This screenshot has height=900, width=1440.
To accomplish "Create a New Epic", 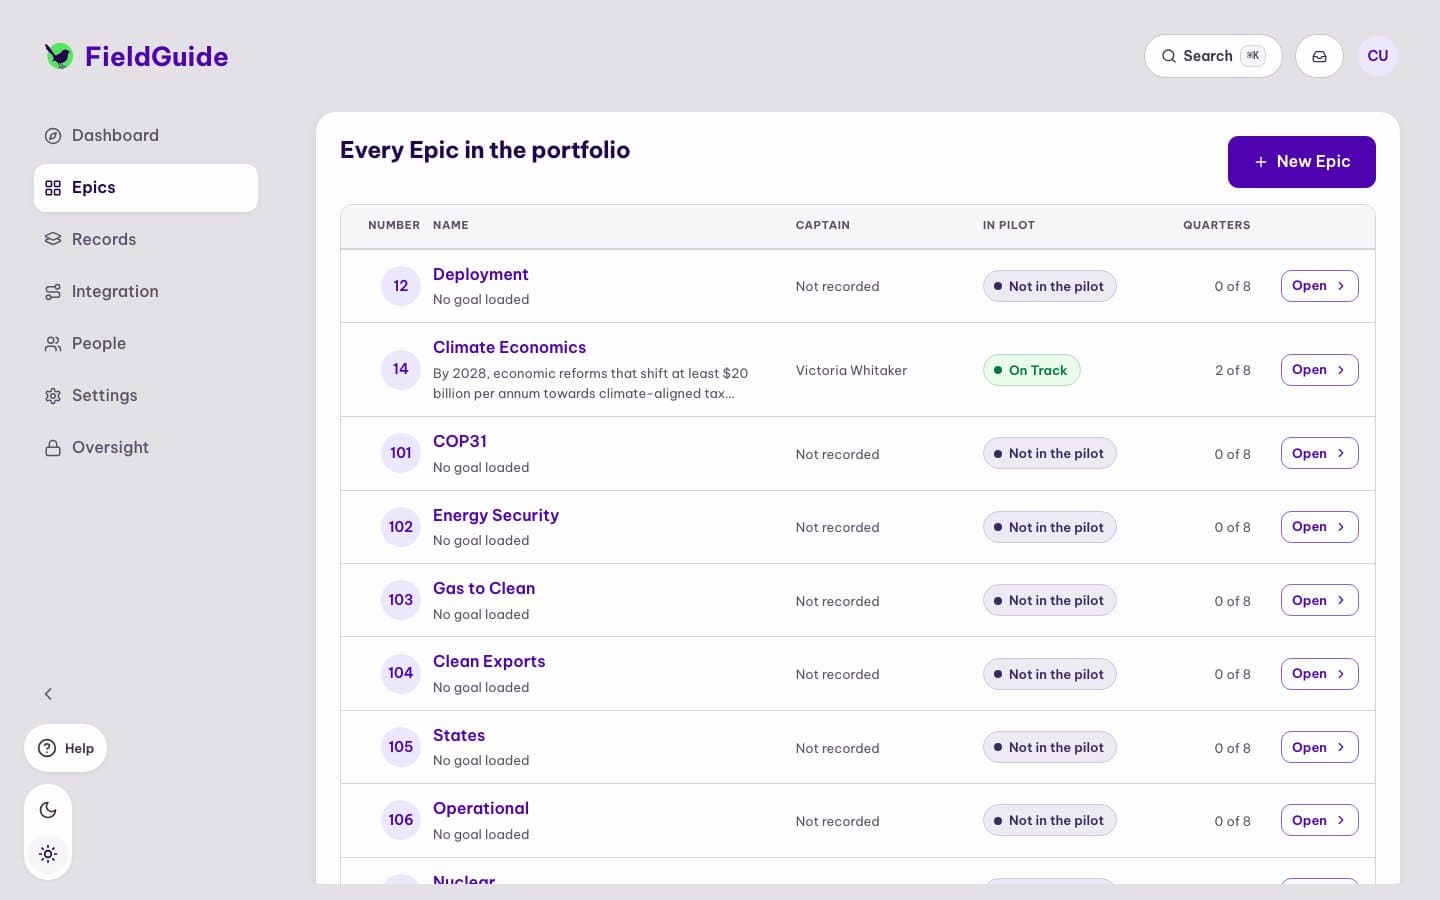I will click(1302, 162).
